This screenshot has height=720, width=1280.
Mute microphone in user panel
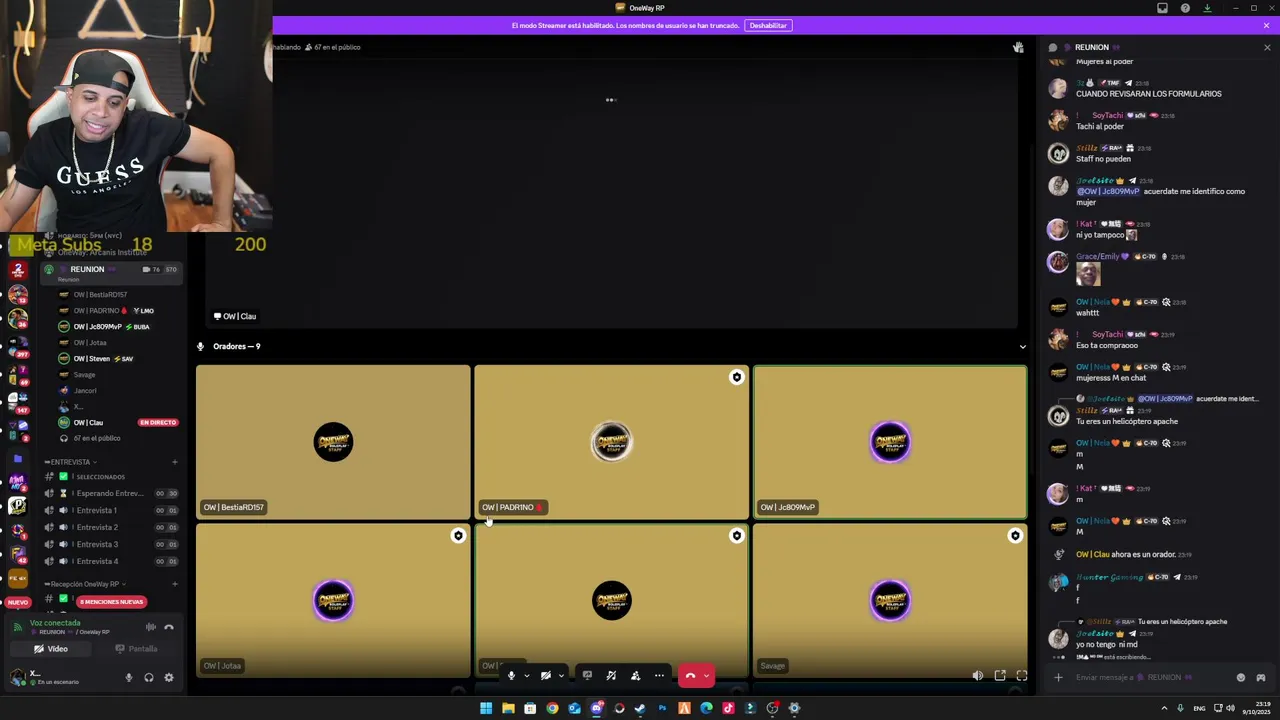128,677
